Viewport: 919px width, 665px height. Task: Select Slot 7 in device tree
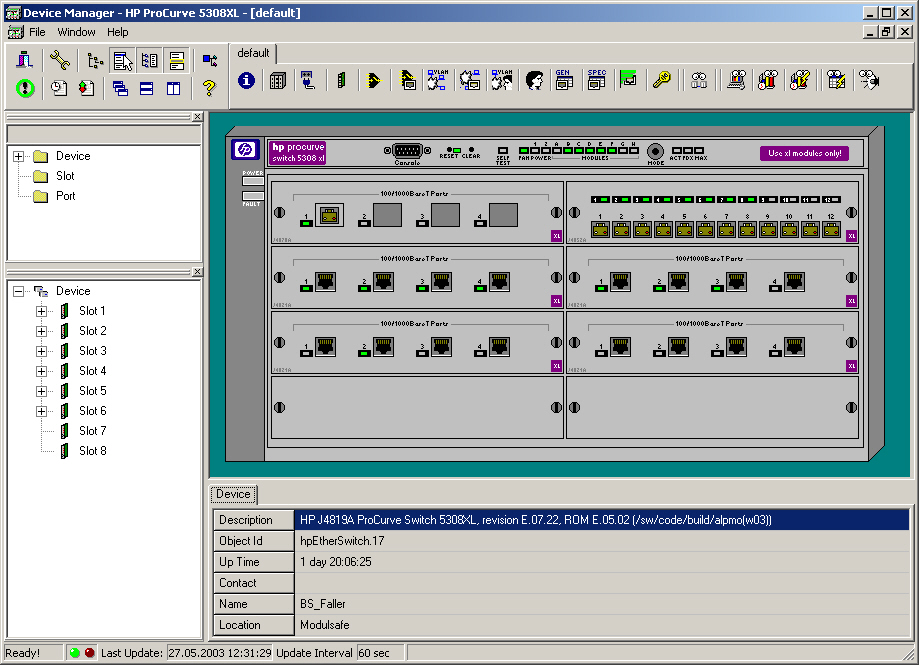(x=93, y=431)
